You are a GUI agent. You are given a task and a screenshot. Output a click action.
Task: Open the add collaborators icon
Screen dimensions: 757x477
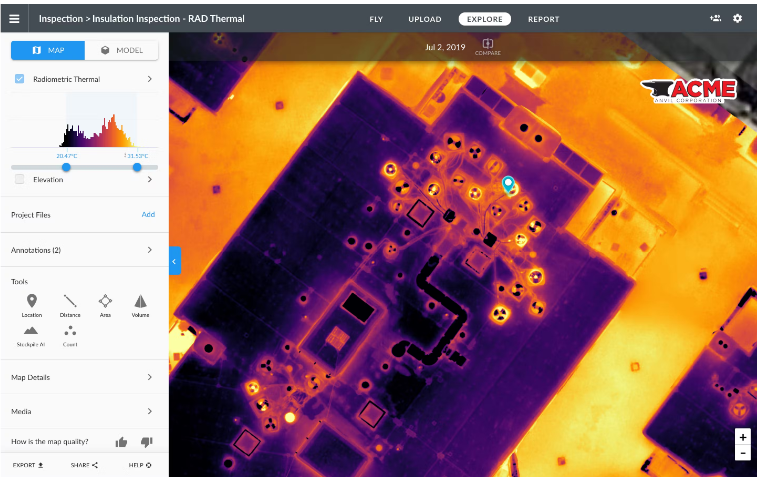pos(715,18)
